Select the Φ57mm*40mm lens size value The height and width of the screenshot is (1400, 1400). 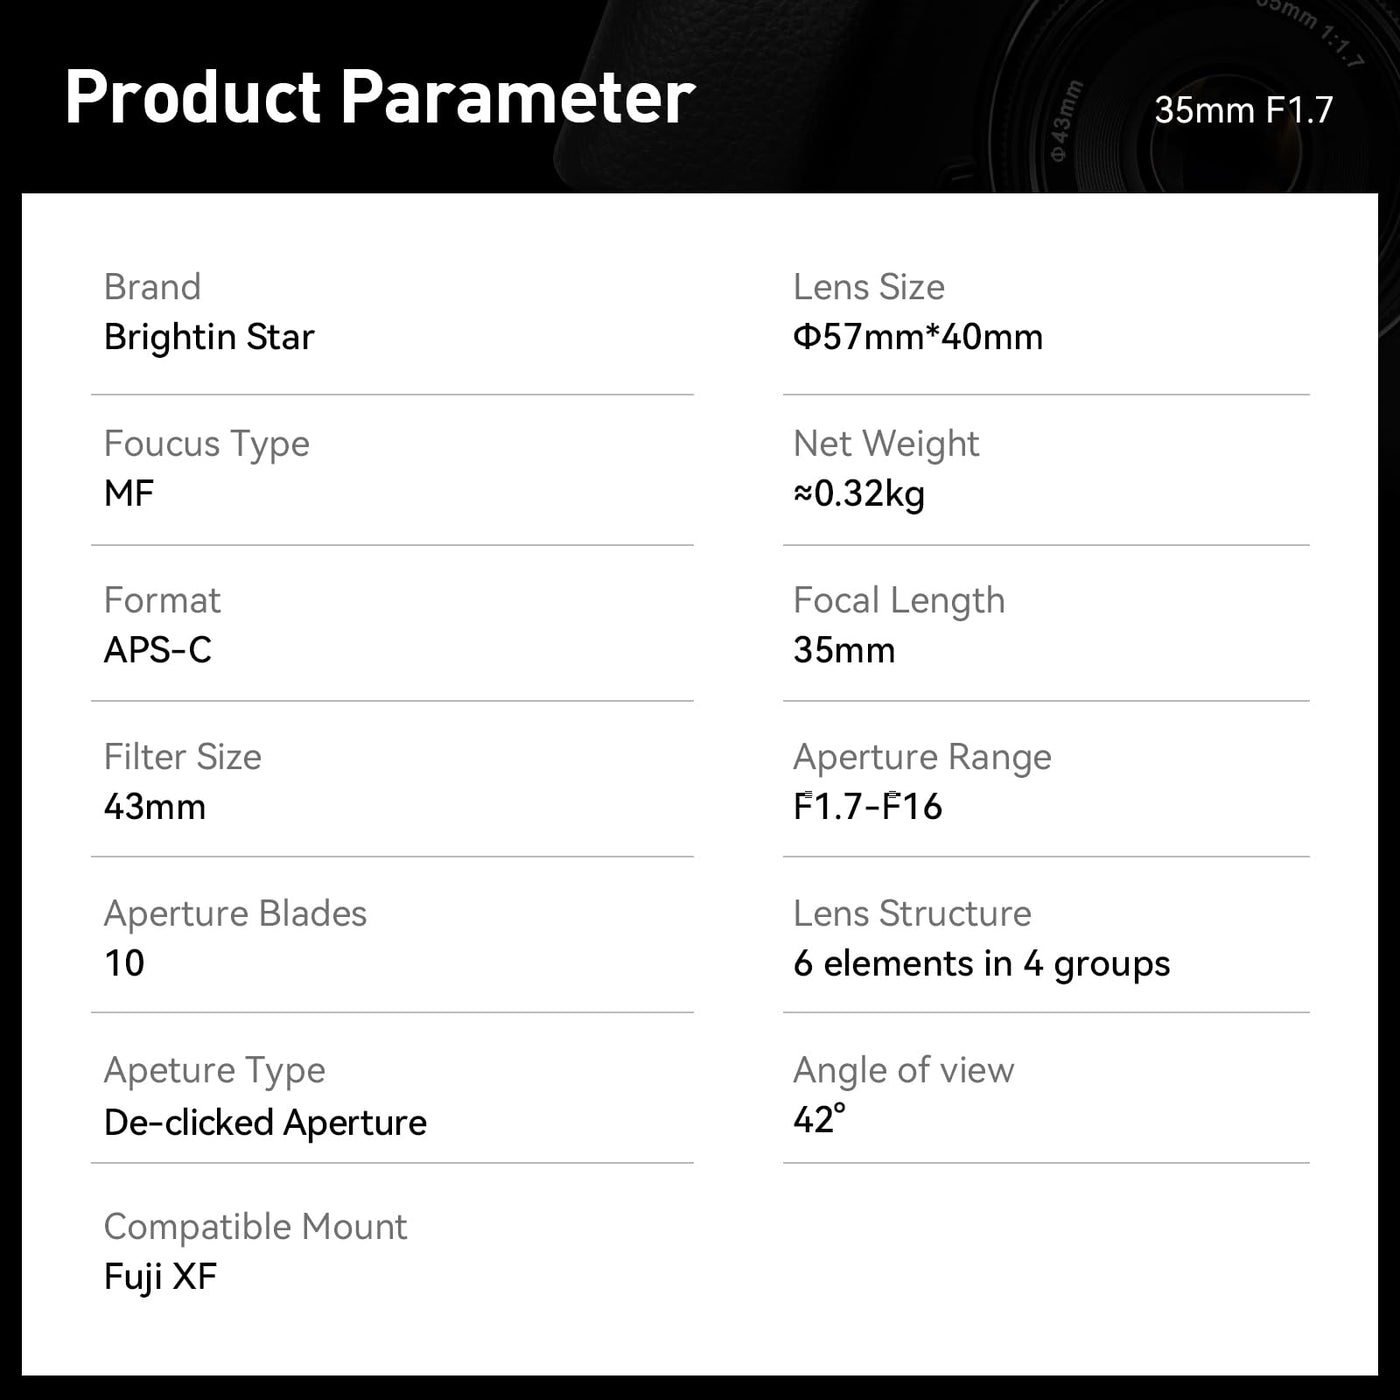point(917,337)
